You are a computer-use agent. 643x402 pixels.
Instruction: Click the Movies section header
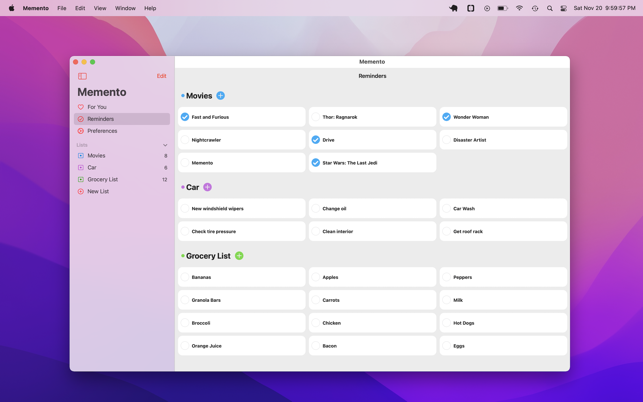point(199,96)
